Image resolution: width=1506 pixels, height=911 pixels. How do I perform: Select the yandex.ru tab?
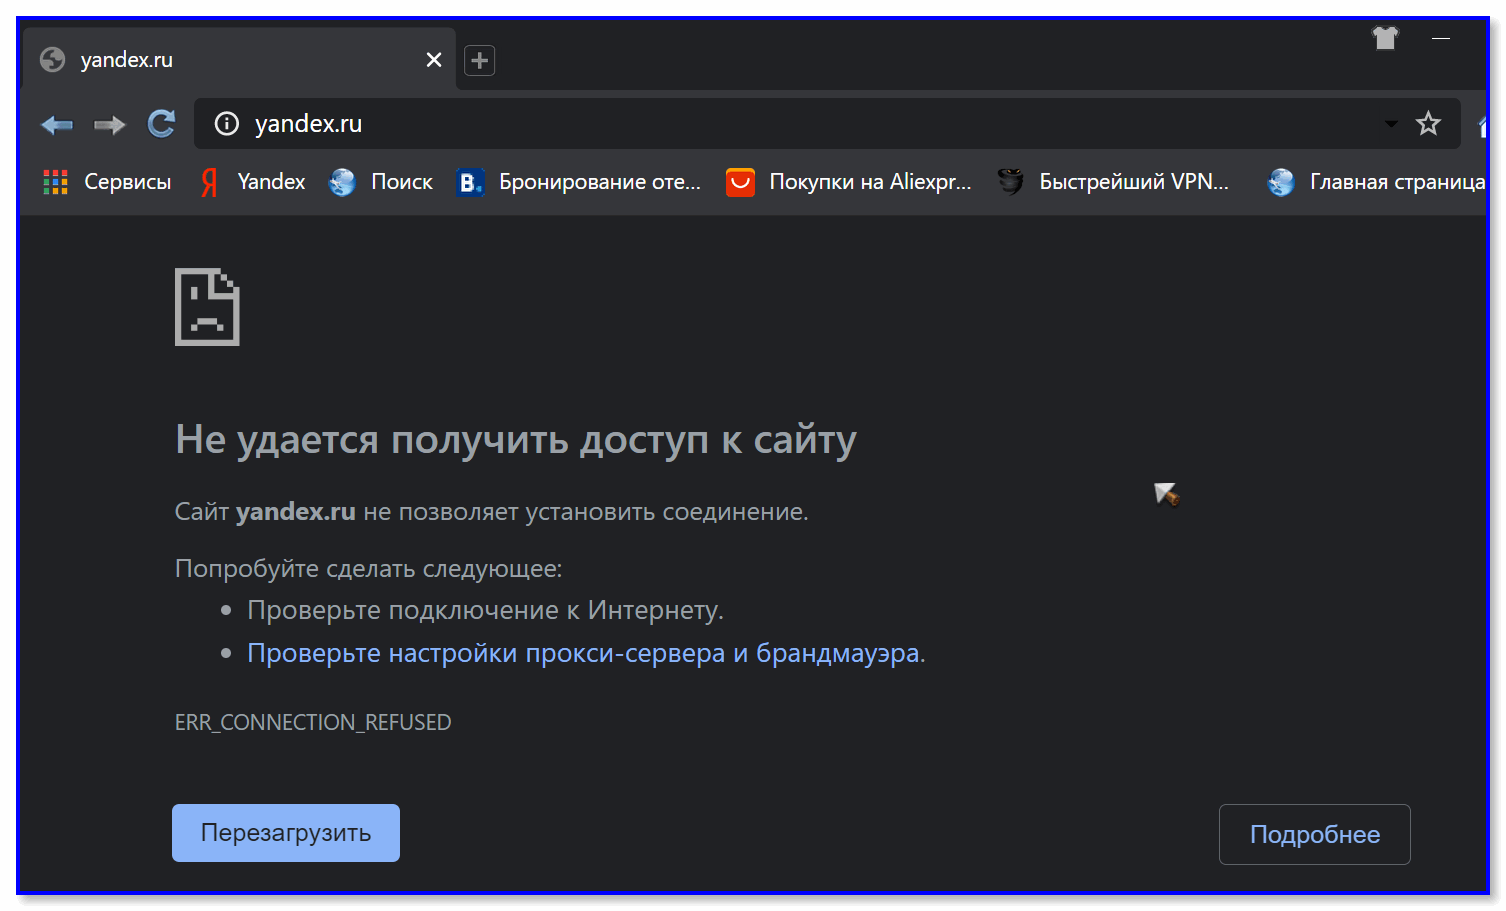pos(238,60)
